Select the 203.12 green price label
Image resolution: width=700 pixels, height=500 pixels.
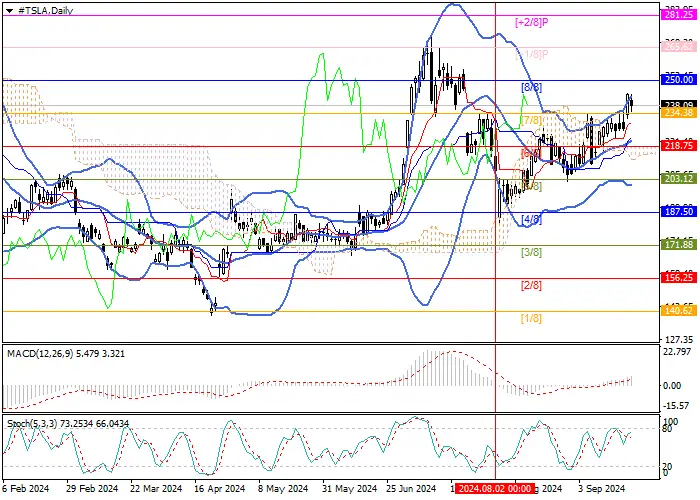(679, 179)
